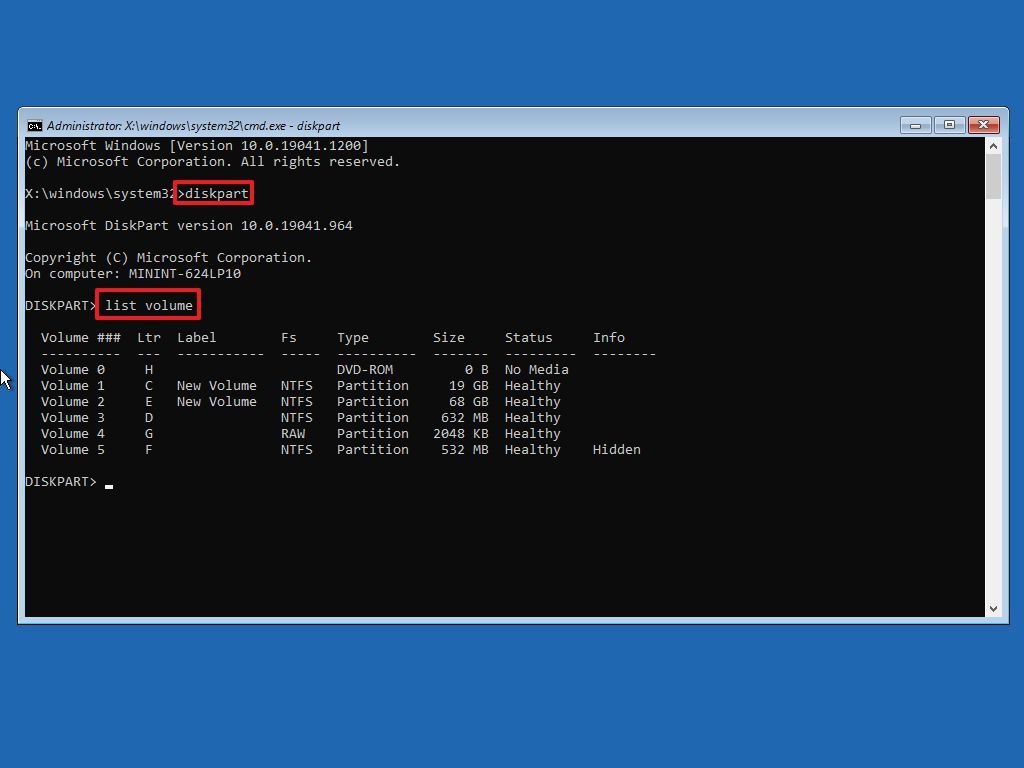Select the Volume 1 C drive row
The image size is (1024, 768).
(x=300, y=385)
